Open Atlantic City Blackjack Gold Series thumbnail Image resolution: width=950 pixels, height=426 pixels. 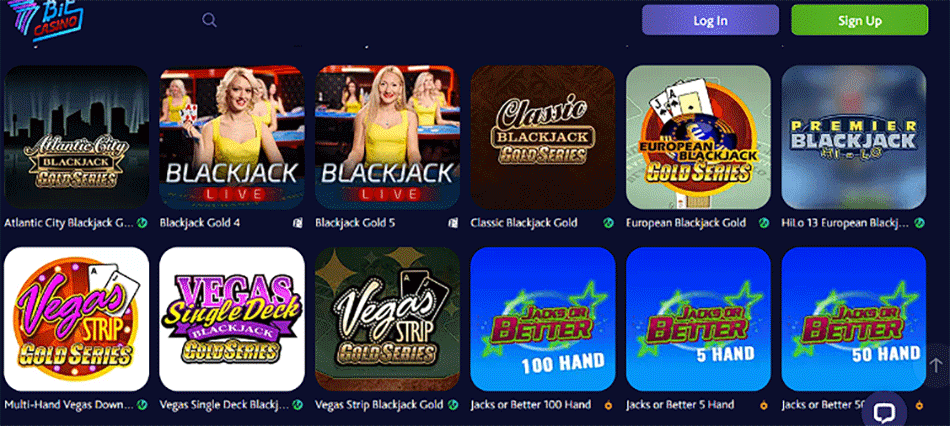(76, 138)
